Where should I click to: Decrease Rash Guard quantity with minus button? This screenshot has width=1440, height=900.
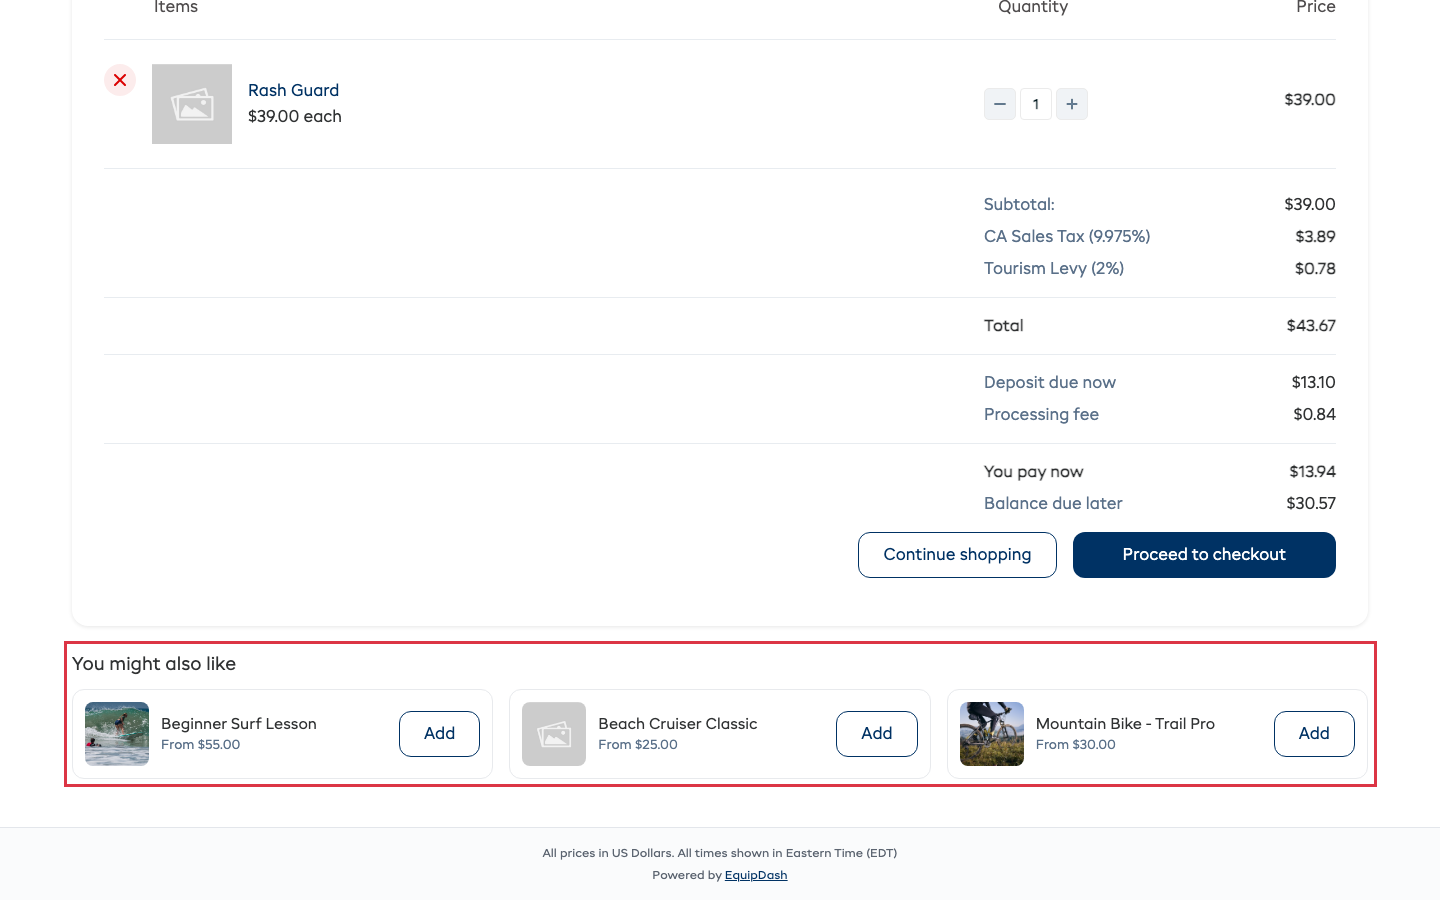(1000, 104)
